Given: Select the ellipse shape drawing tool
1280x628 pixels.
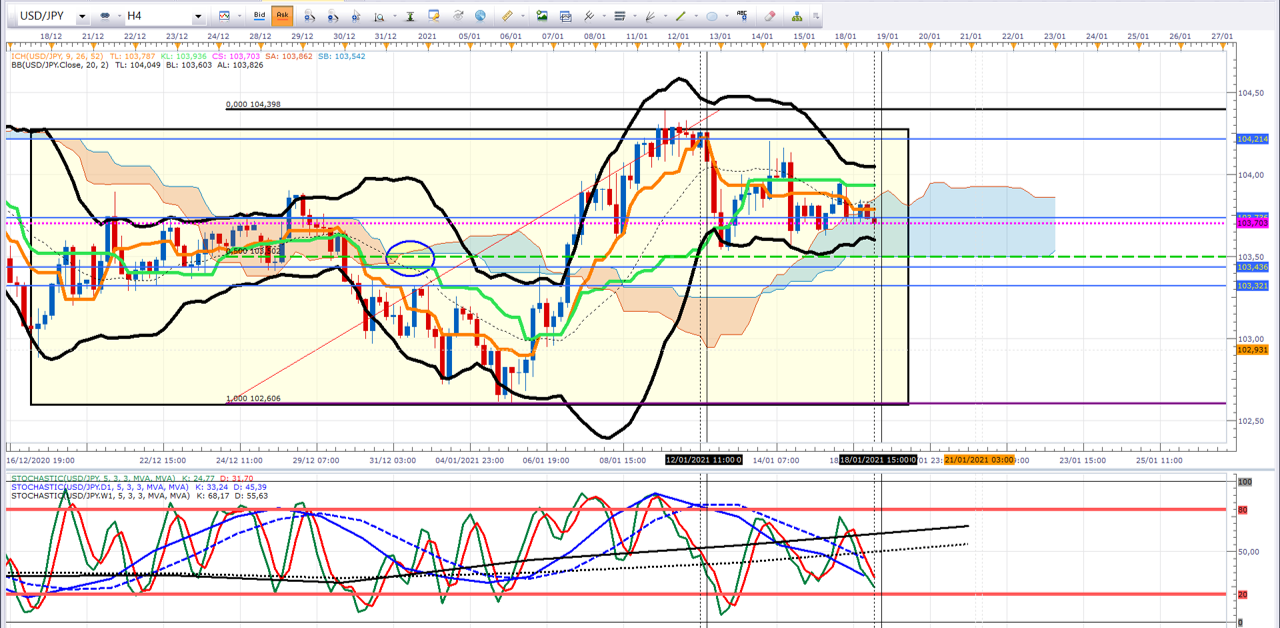Looking at the screenshot, I should 711,16.
